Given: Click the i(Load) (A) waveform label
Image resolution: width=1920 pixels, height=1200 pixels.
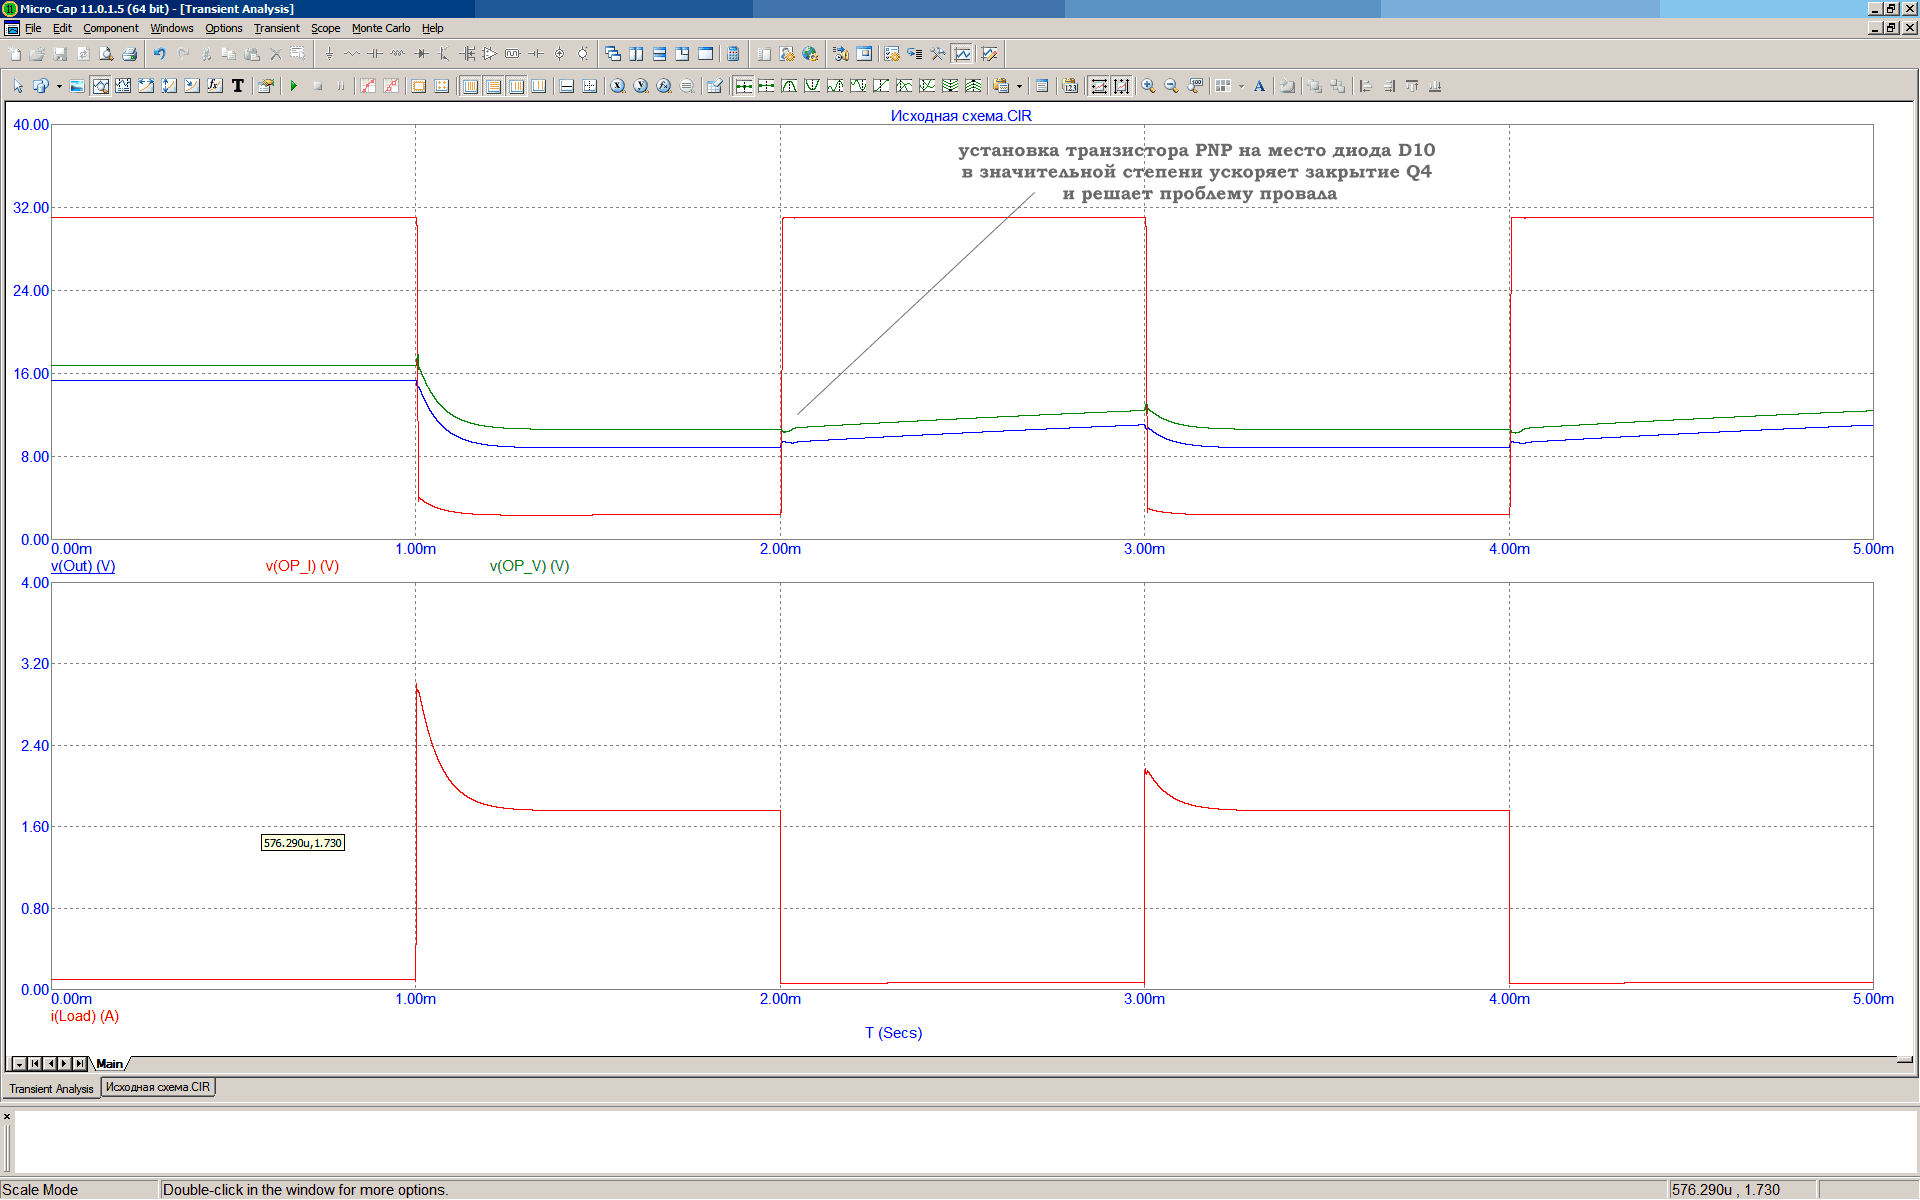Looking at the screenshot, I should pyautogui.click(x=85, y=1016).
